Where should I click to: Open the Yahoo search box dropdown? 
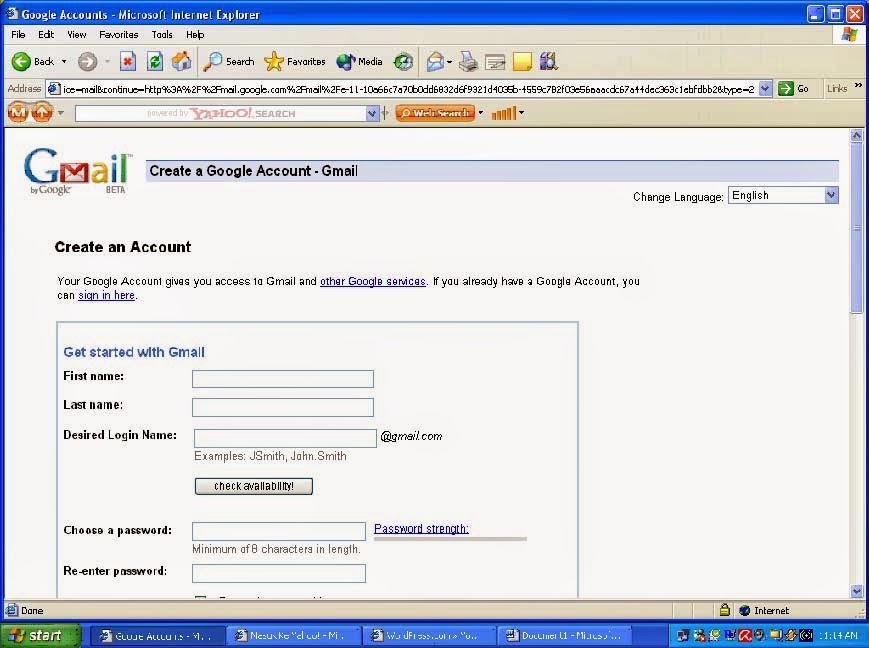[372, 114]
